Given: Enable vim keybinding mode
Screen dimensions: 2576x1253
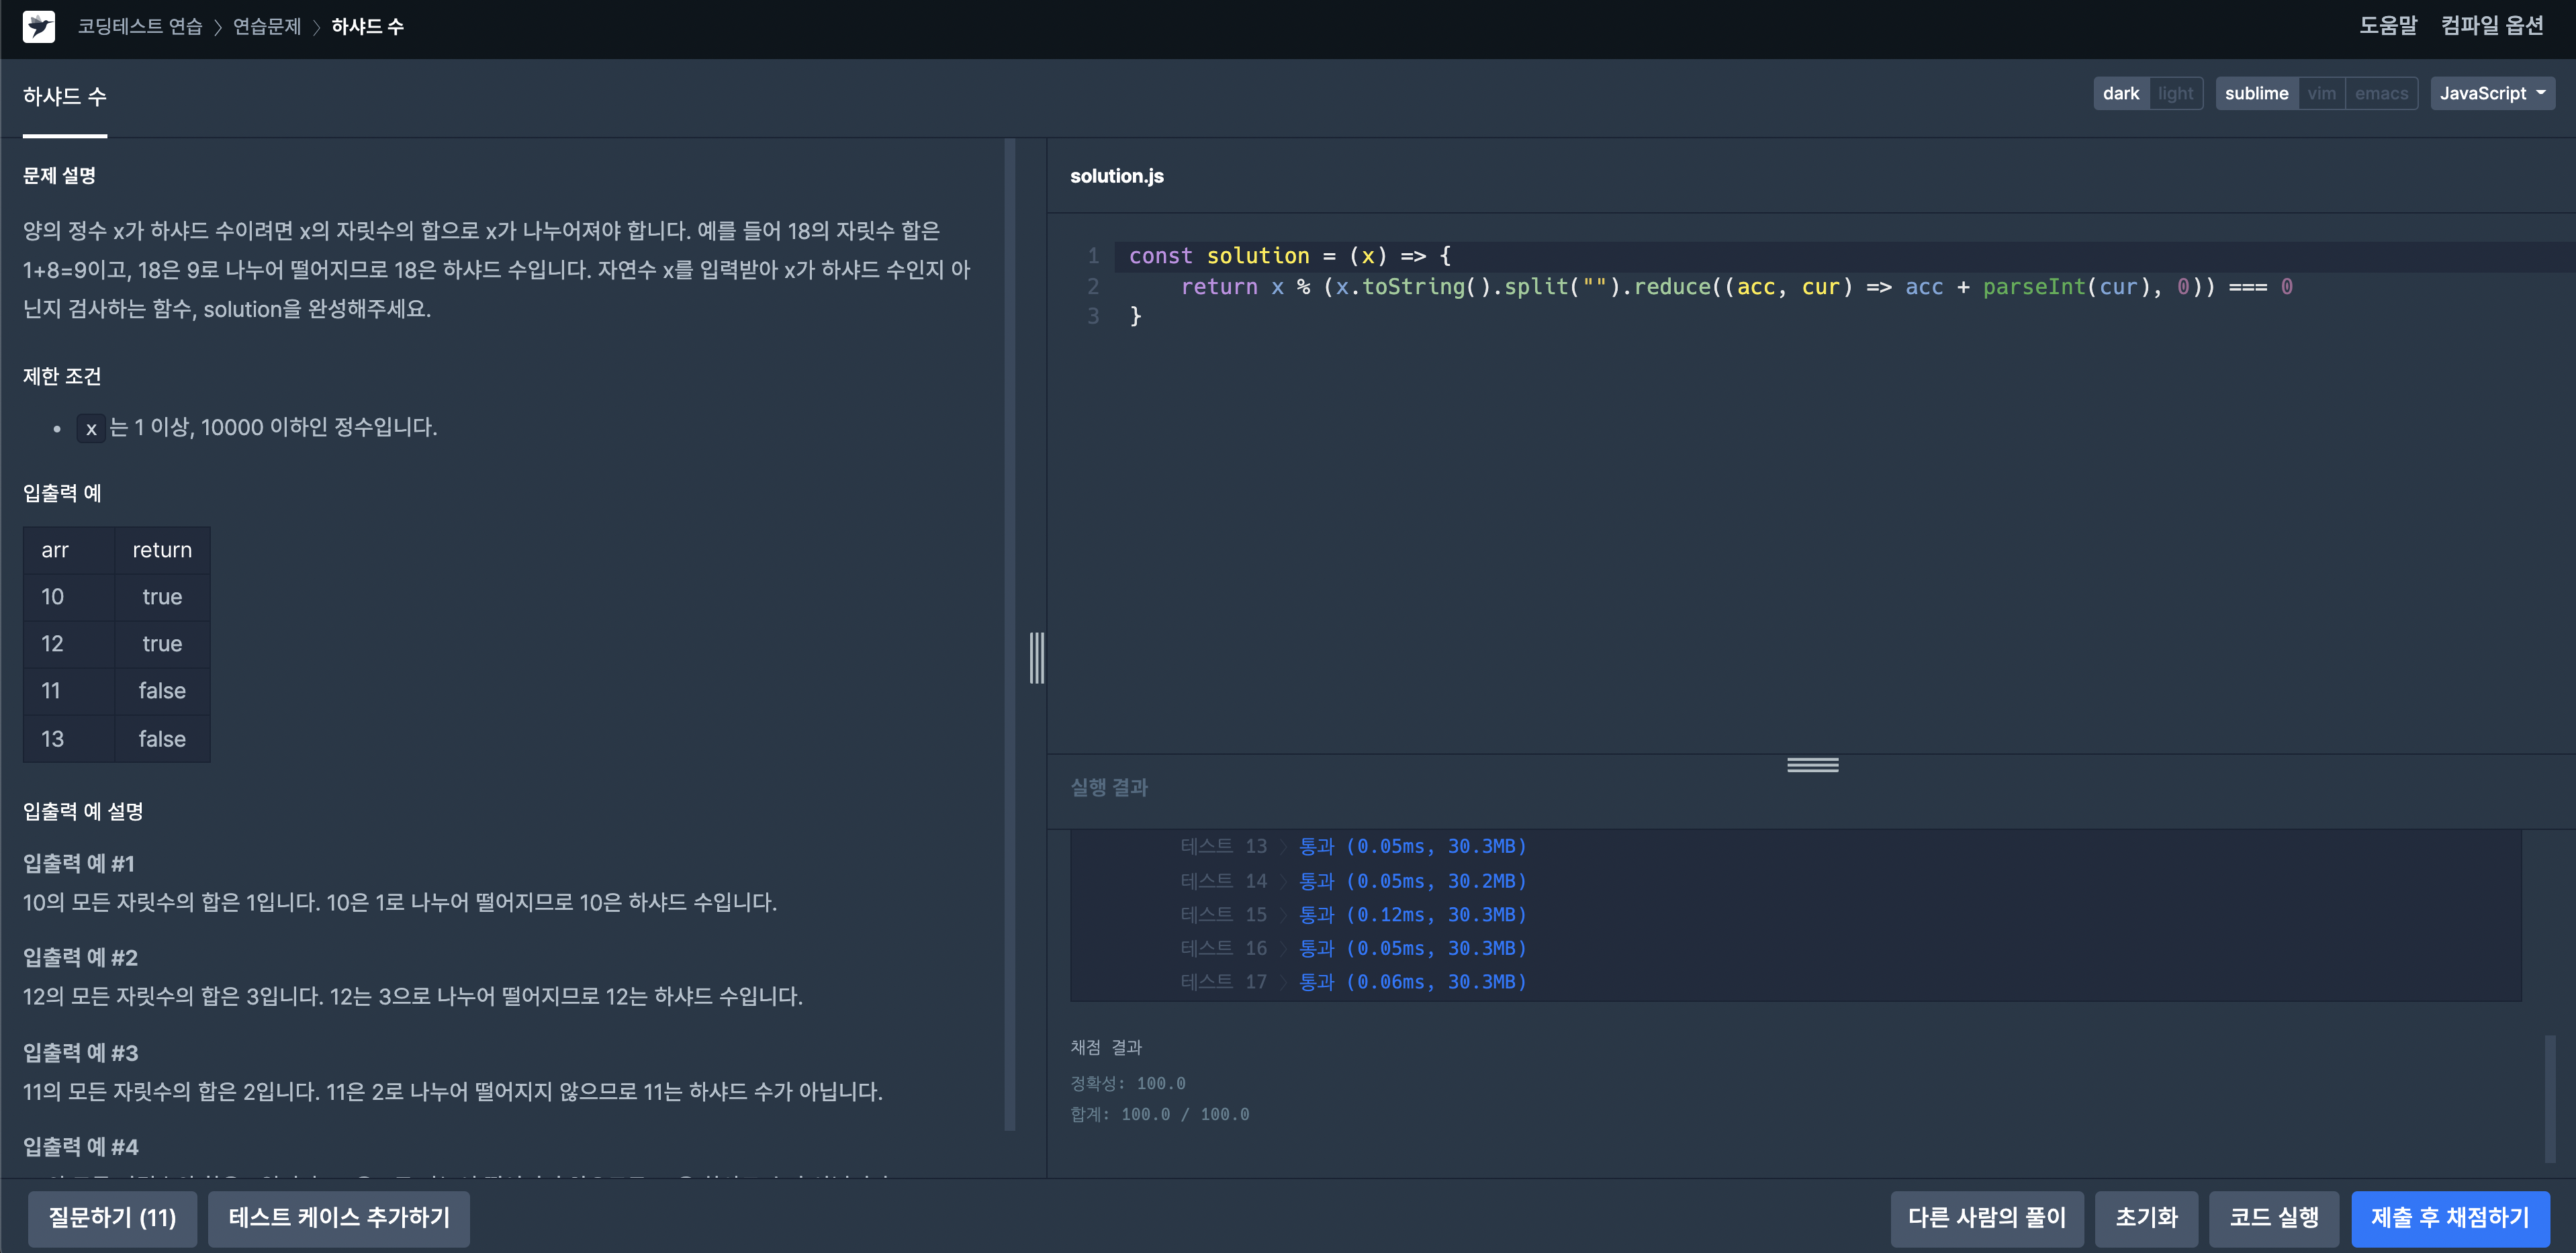Looking at the screenshot, I should tap(2321, 93).
